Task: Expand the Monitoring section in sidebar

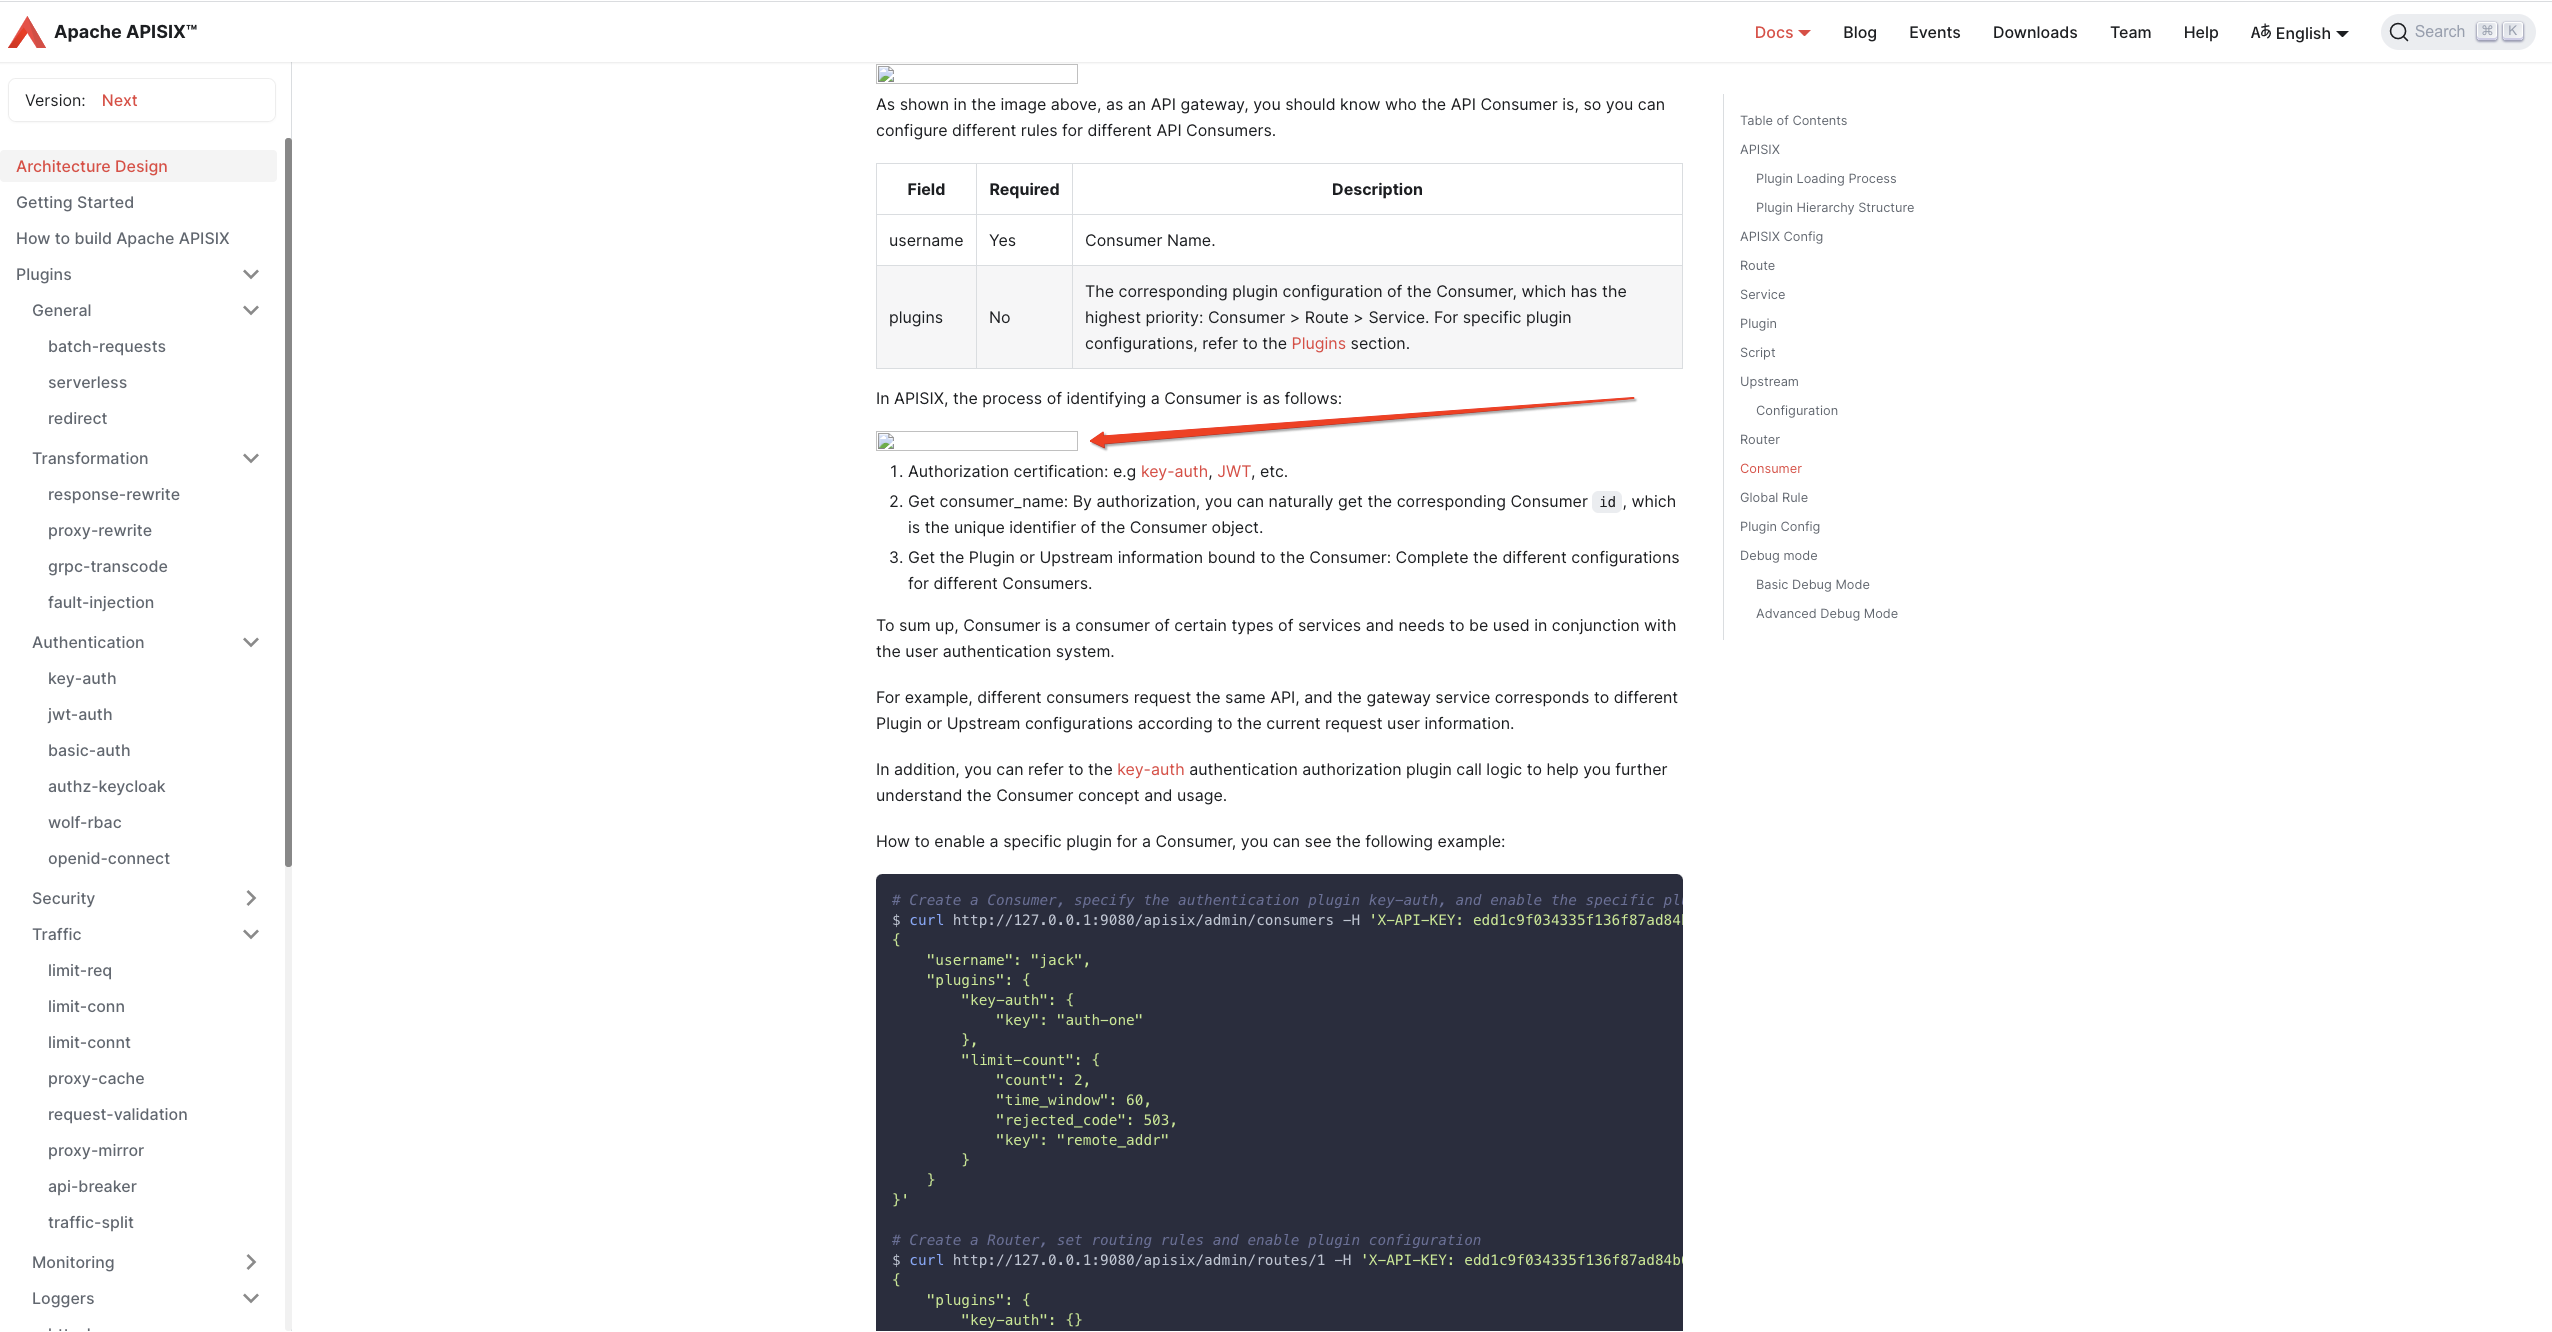Action: click(x=251, y=1262)
